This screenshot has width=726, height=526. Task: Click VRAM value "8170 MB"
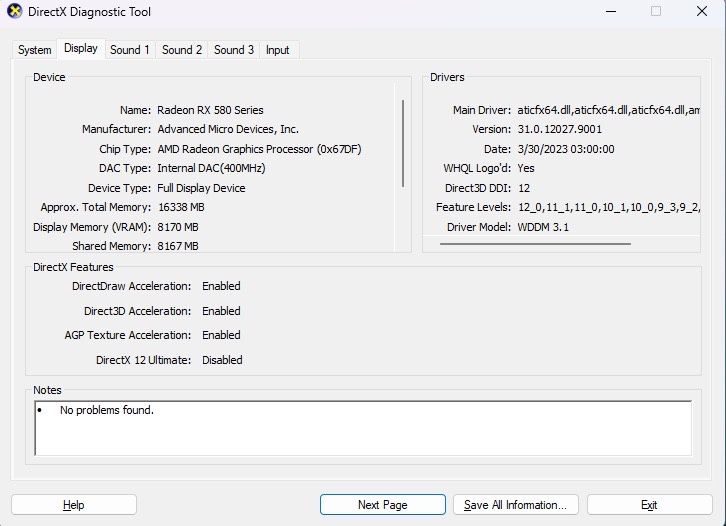(178, 227)
